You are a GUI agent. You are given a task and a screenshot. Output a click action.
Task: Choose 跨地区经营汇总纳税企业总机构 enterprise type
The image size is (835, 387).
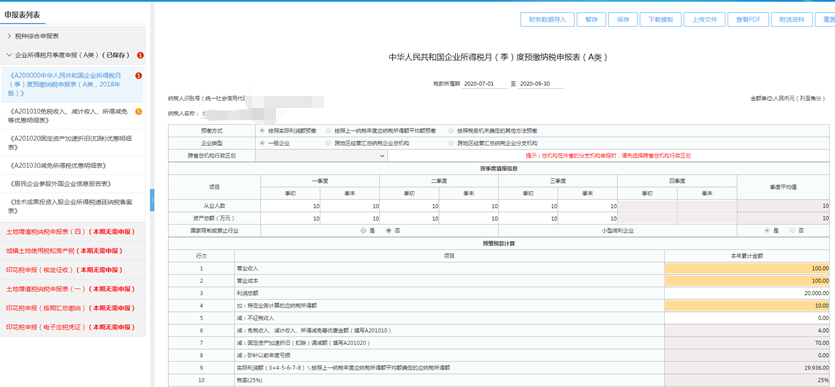click(328, 143)
